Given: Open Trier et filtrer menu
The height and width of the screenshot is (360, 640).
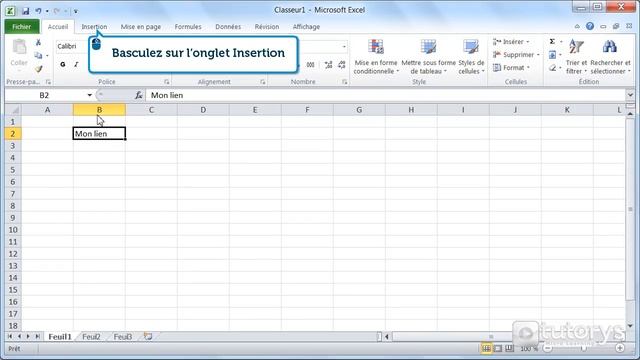Looking at the screenshot, I should coord(576,57).
